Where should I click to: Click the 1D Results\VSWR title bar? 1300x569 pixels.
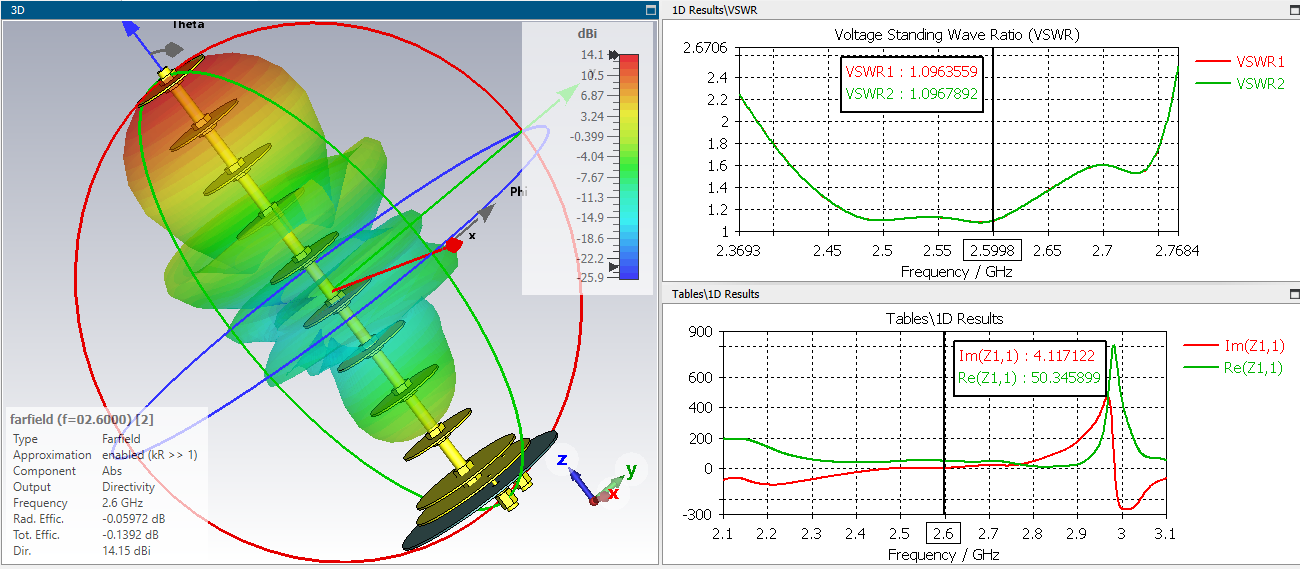[980, 10]
